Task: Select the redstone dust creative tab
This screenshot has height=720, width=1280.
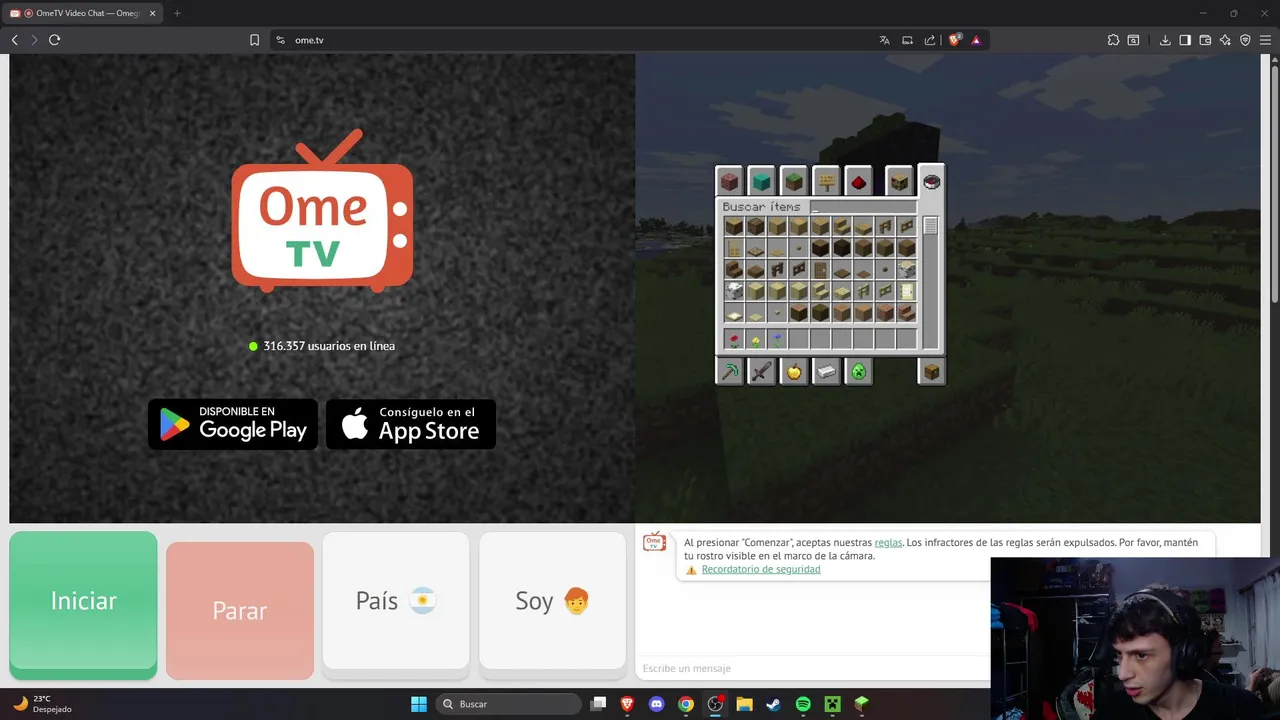Action: point(858,182)
